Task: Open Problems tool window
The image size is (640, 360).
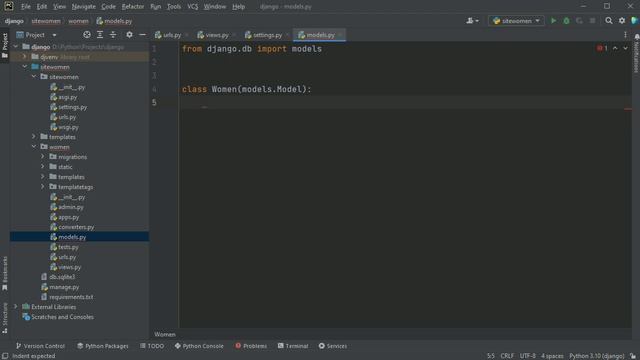Action: [x=251, y=346]
